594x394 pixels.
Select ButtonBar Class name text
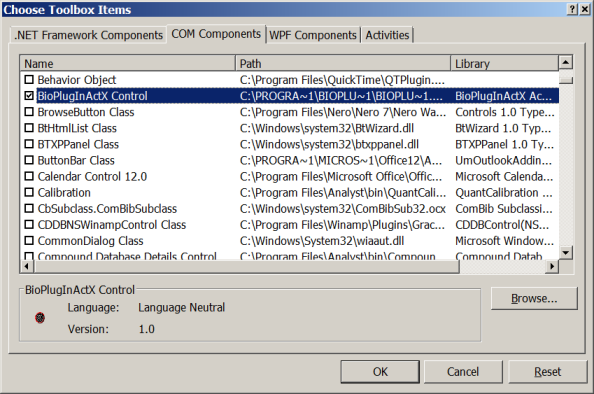click(x=76, y=160)
